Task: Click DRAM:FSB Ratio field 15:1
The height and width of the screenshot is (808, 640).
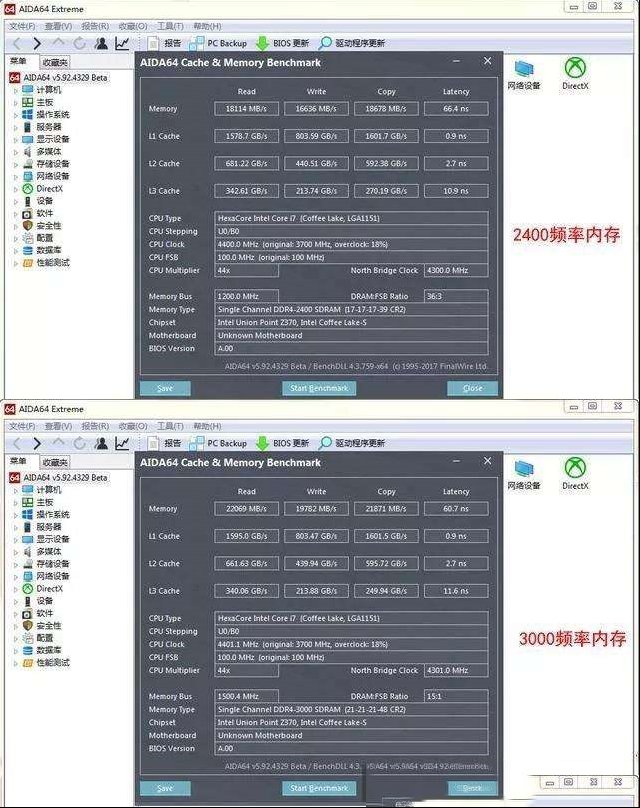Action: coord(456,696)
